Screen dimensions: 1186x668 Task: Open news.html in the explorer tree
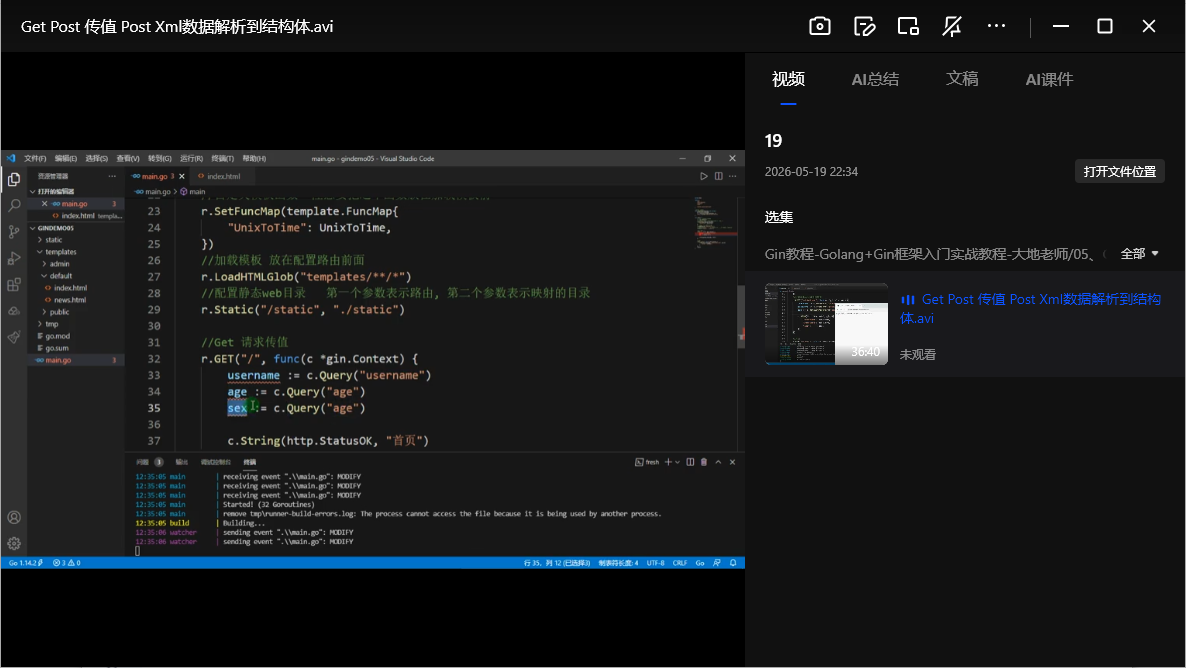[x=70, y=300]
